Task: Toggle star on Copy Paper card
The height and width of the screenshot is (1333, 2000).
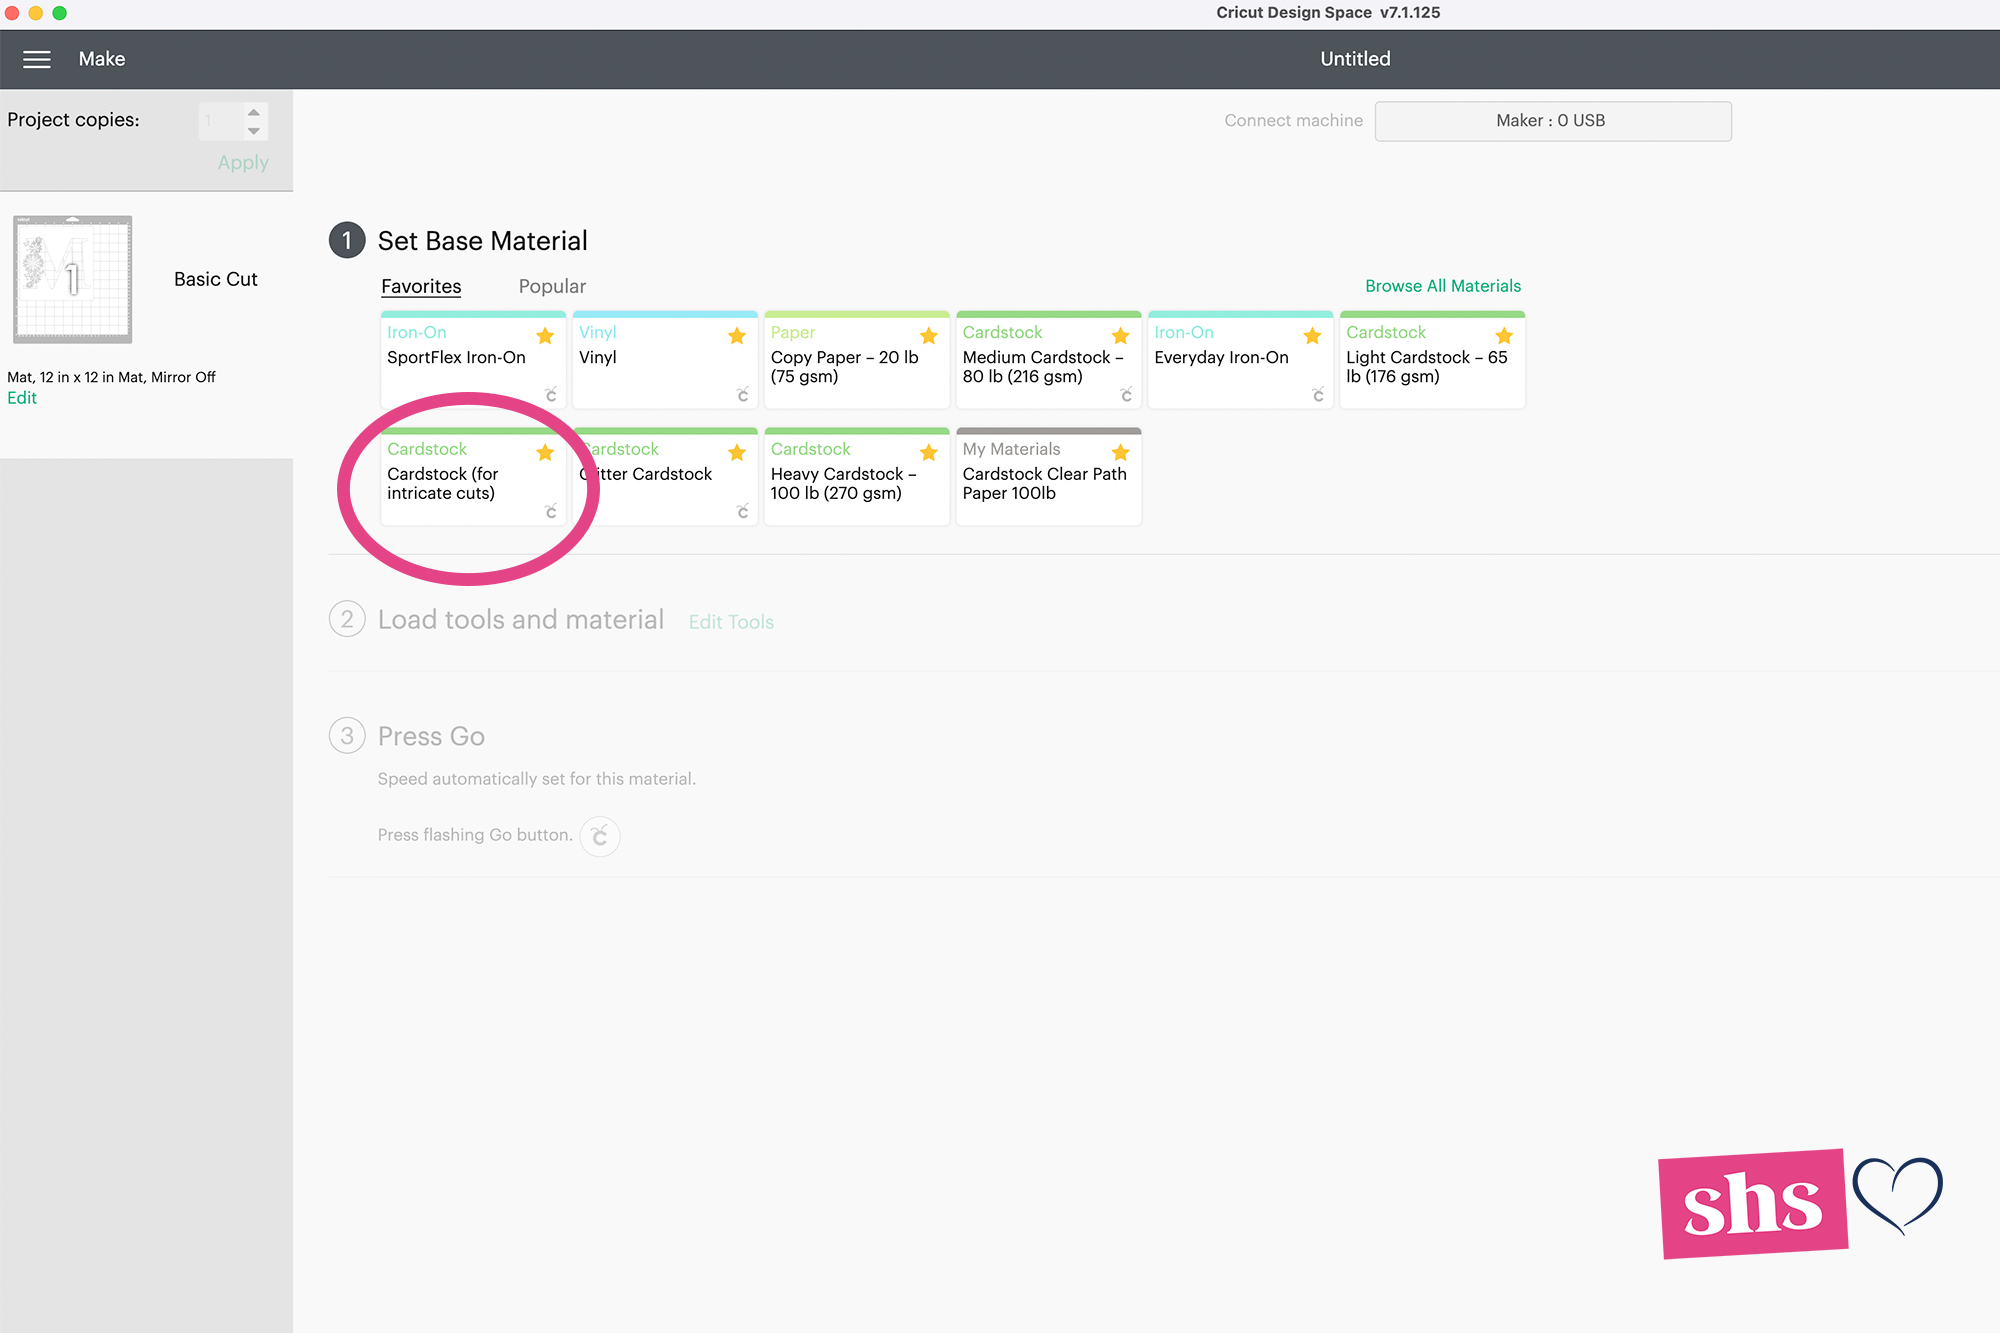Action: pyautogui.click(x=929, y=336)
